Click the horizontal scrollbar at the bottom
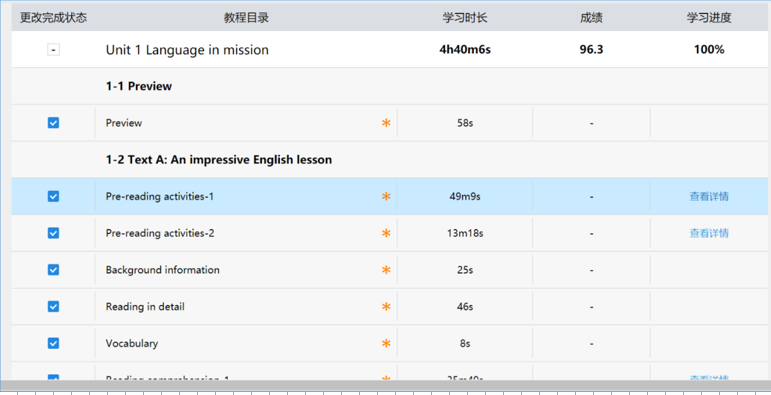 coord(386,385)
